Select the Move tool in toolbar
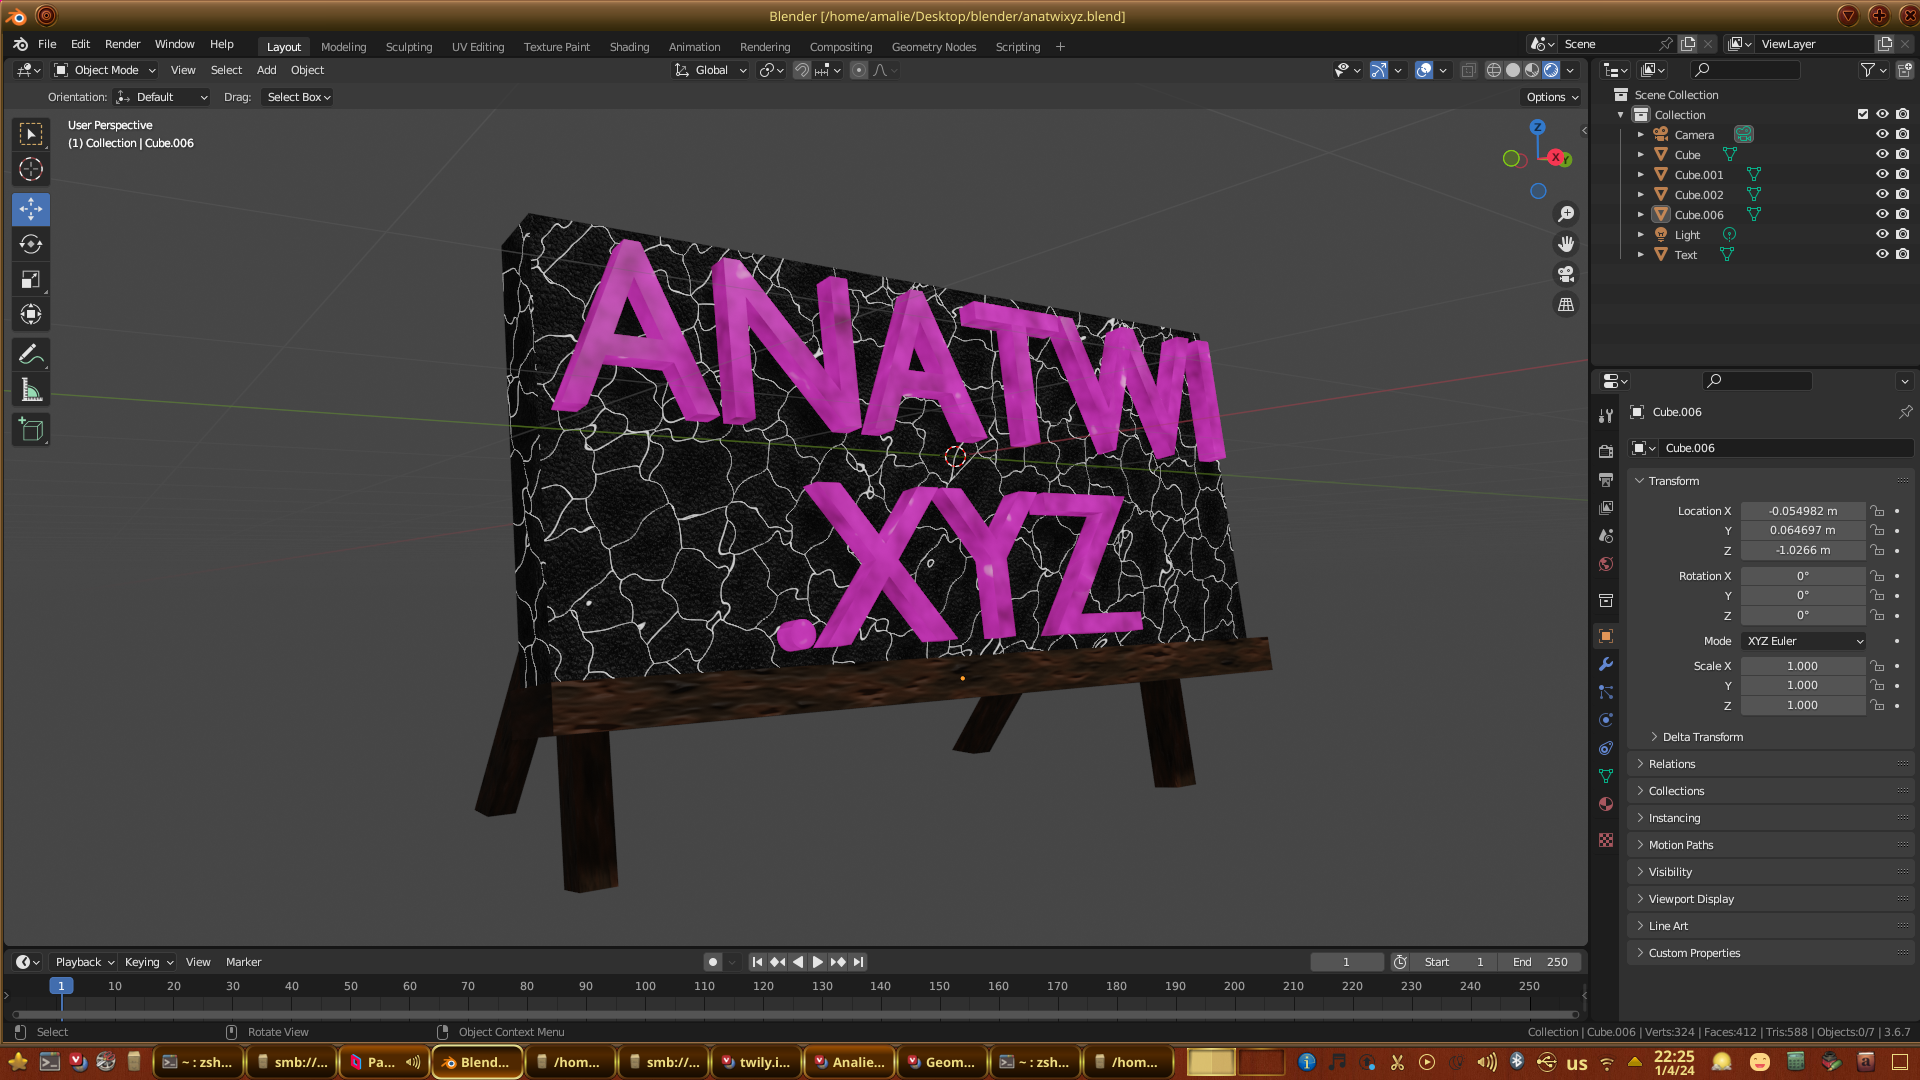Image resolution: width=1920 pixels, height=1080 pixels. pos(31,209)
